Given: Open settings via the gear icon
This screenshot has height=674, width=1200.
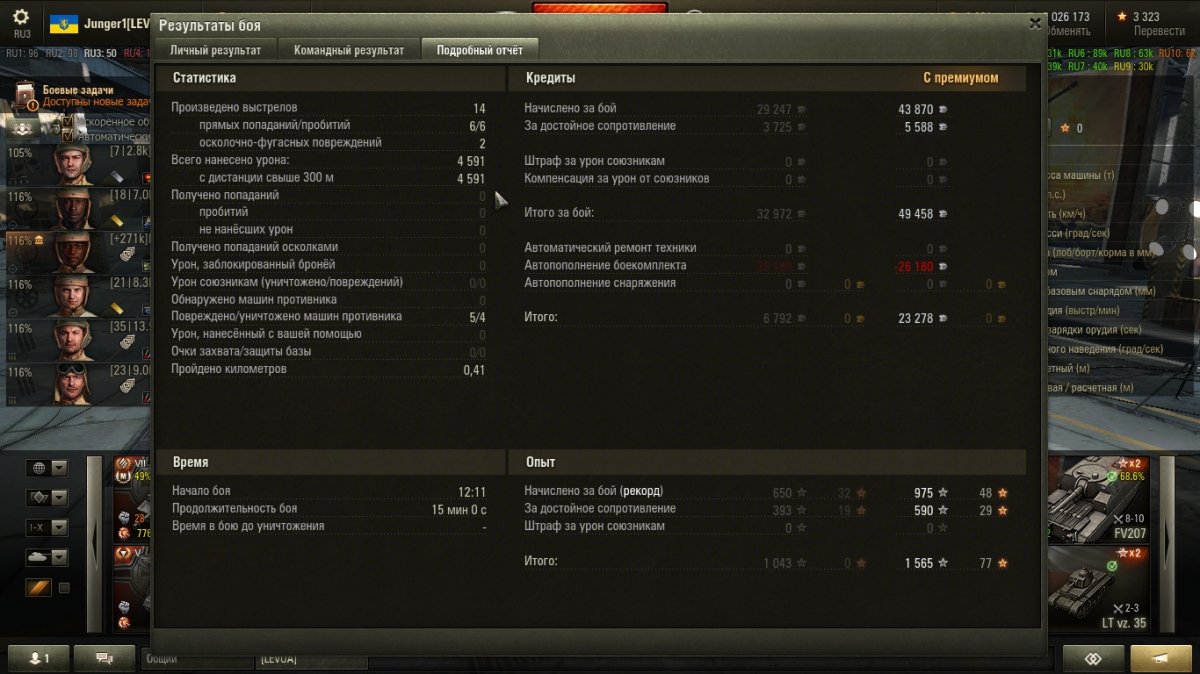Looking at the screenshot, I should pos(21,17).
